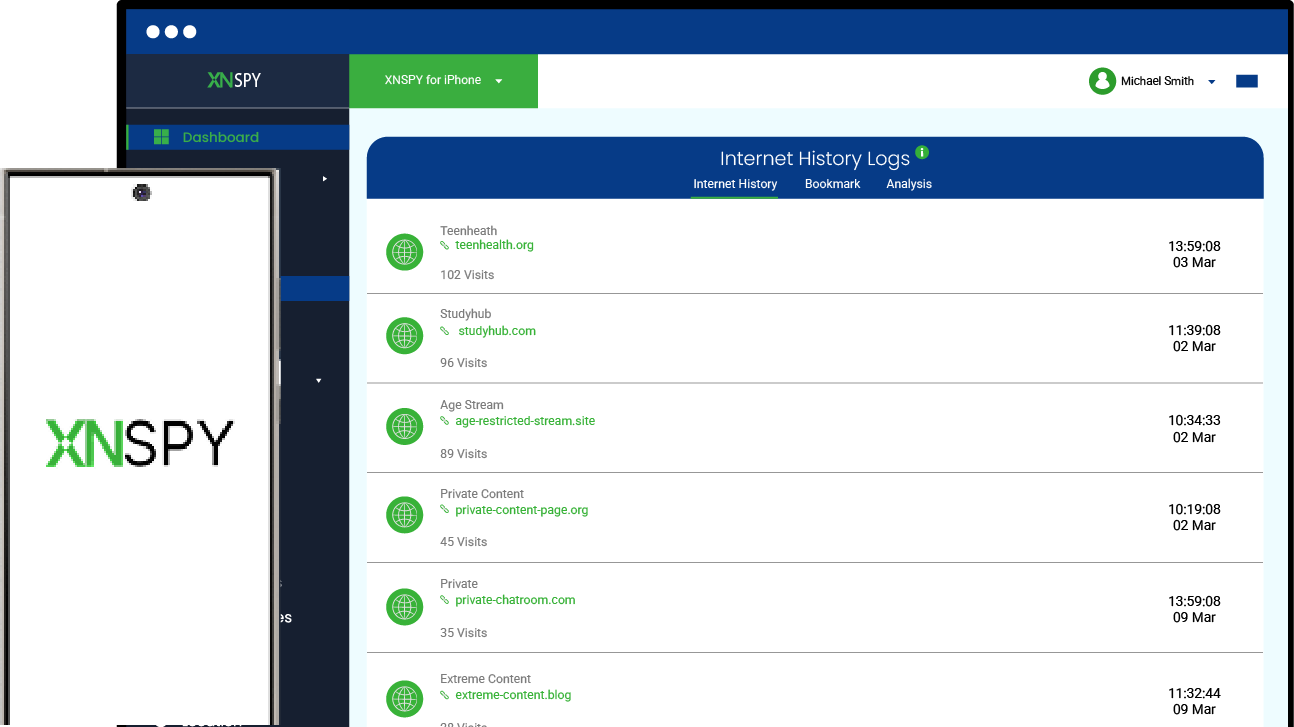Click the XNSPY logo in the sidebar header
The height and width of the screenshot is (727, 1294).
(x=234, y=80)
